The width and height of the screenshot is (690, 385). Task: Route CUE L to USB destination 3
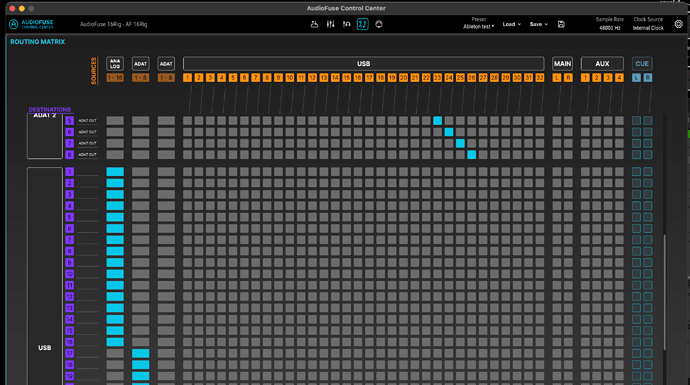click(x=636, y=194)
